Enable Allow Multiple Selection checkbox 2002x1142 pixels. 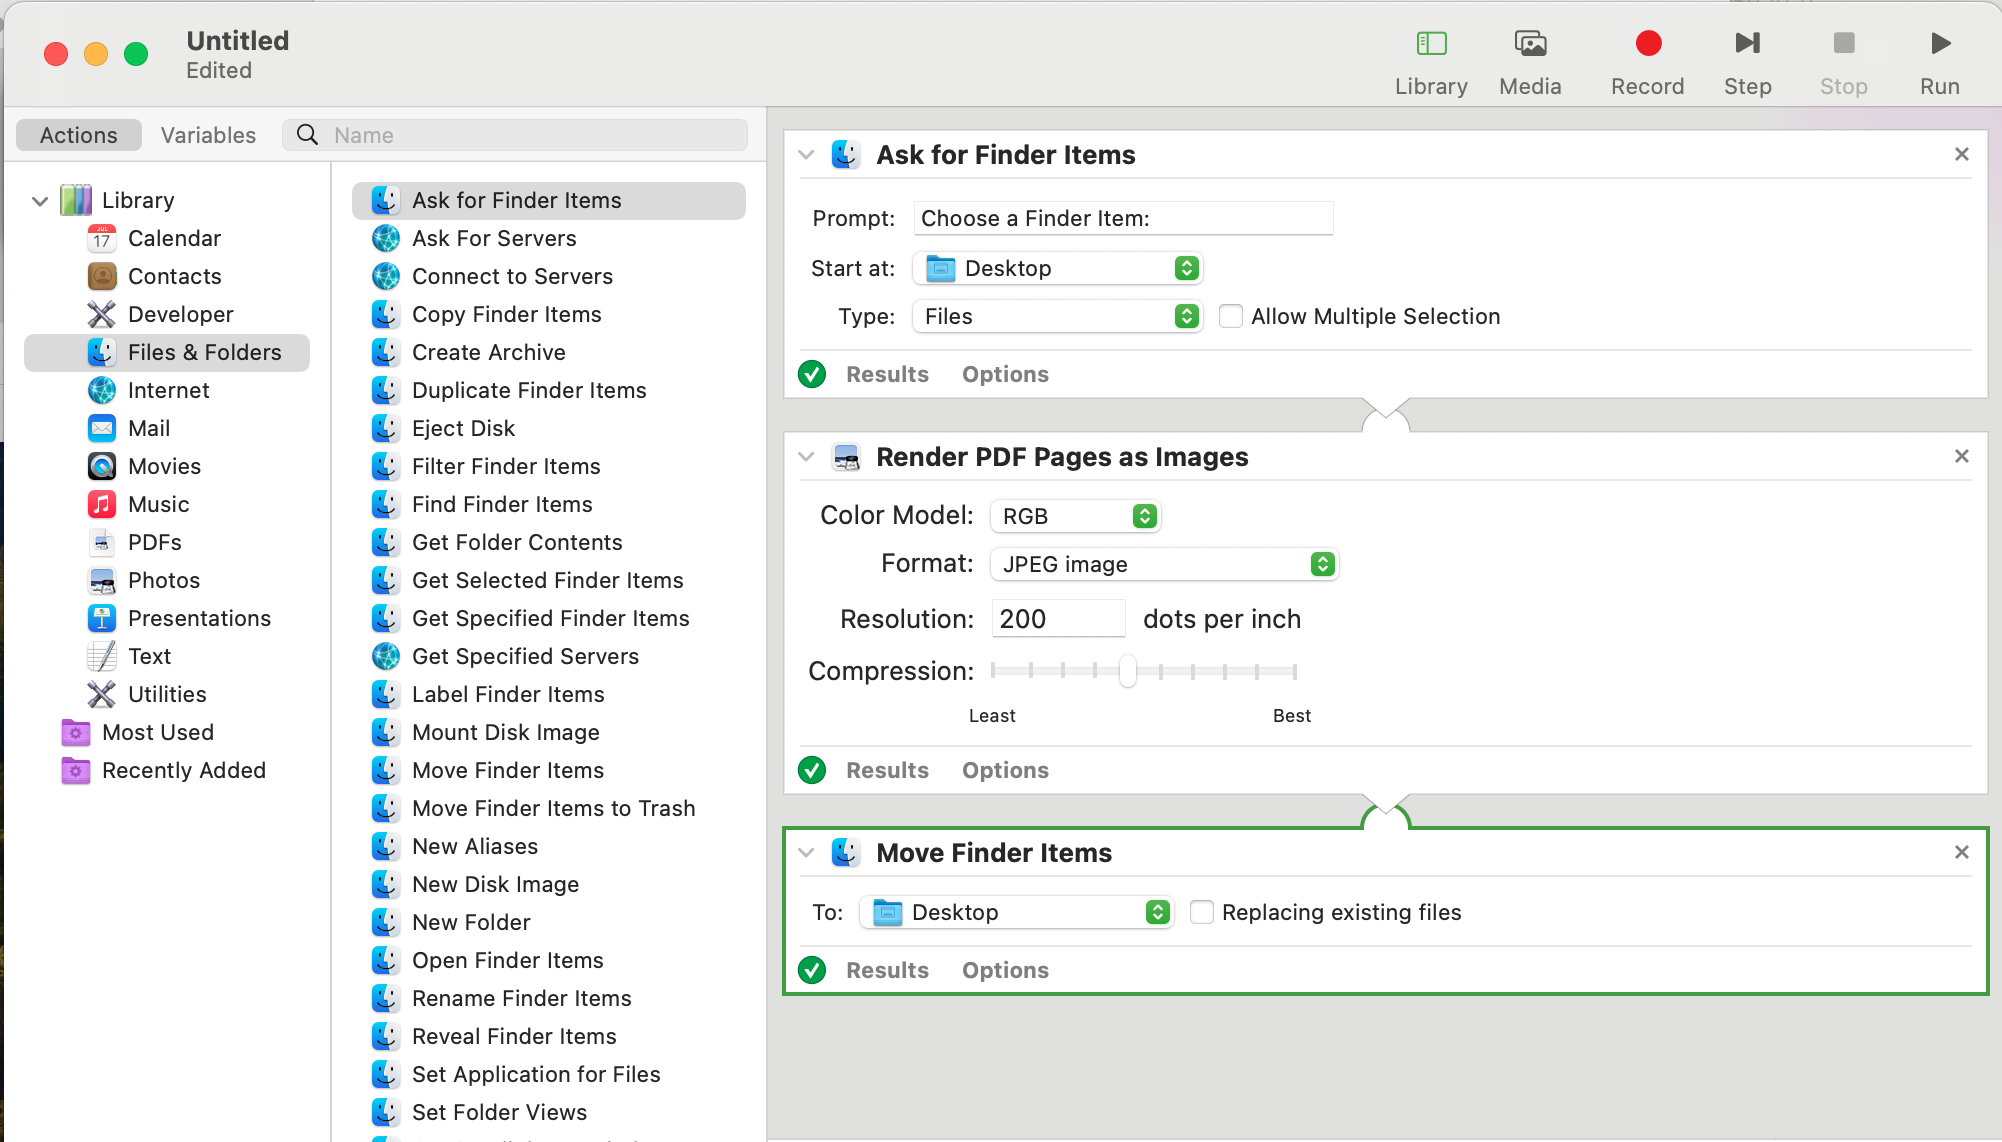click(x=1231, y=316)
